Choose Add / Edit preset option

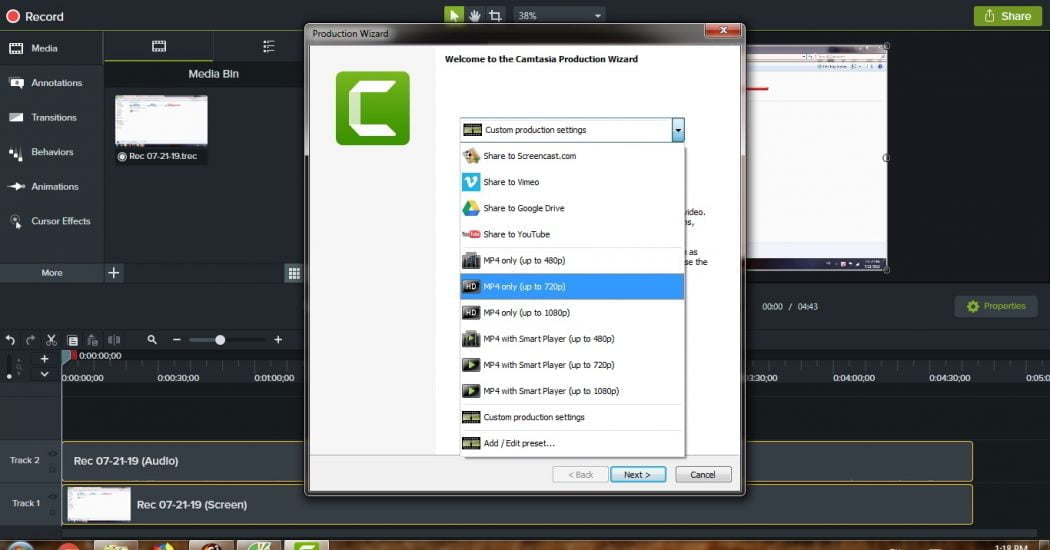(x=572, y=443)
